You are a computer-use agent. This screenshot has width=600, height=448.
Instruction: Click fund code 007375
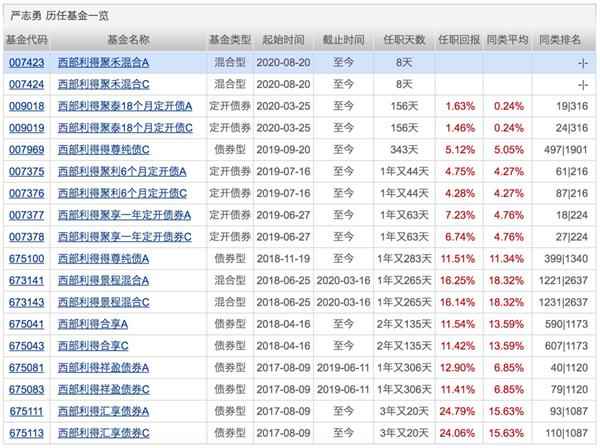click(25, 171)
